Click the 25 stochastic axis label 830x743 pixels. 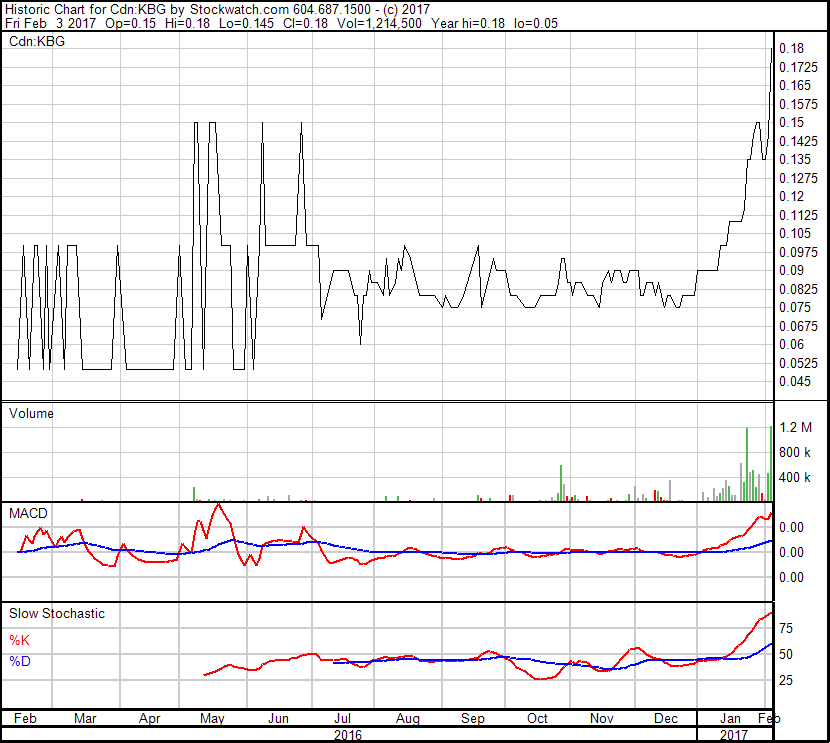[x=786, y=680]
